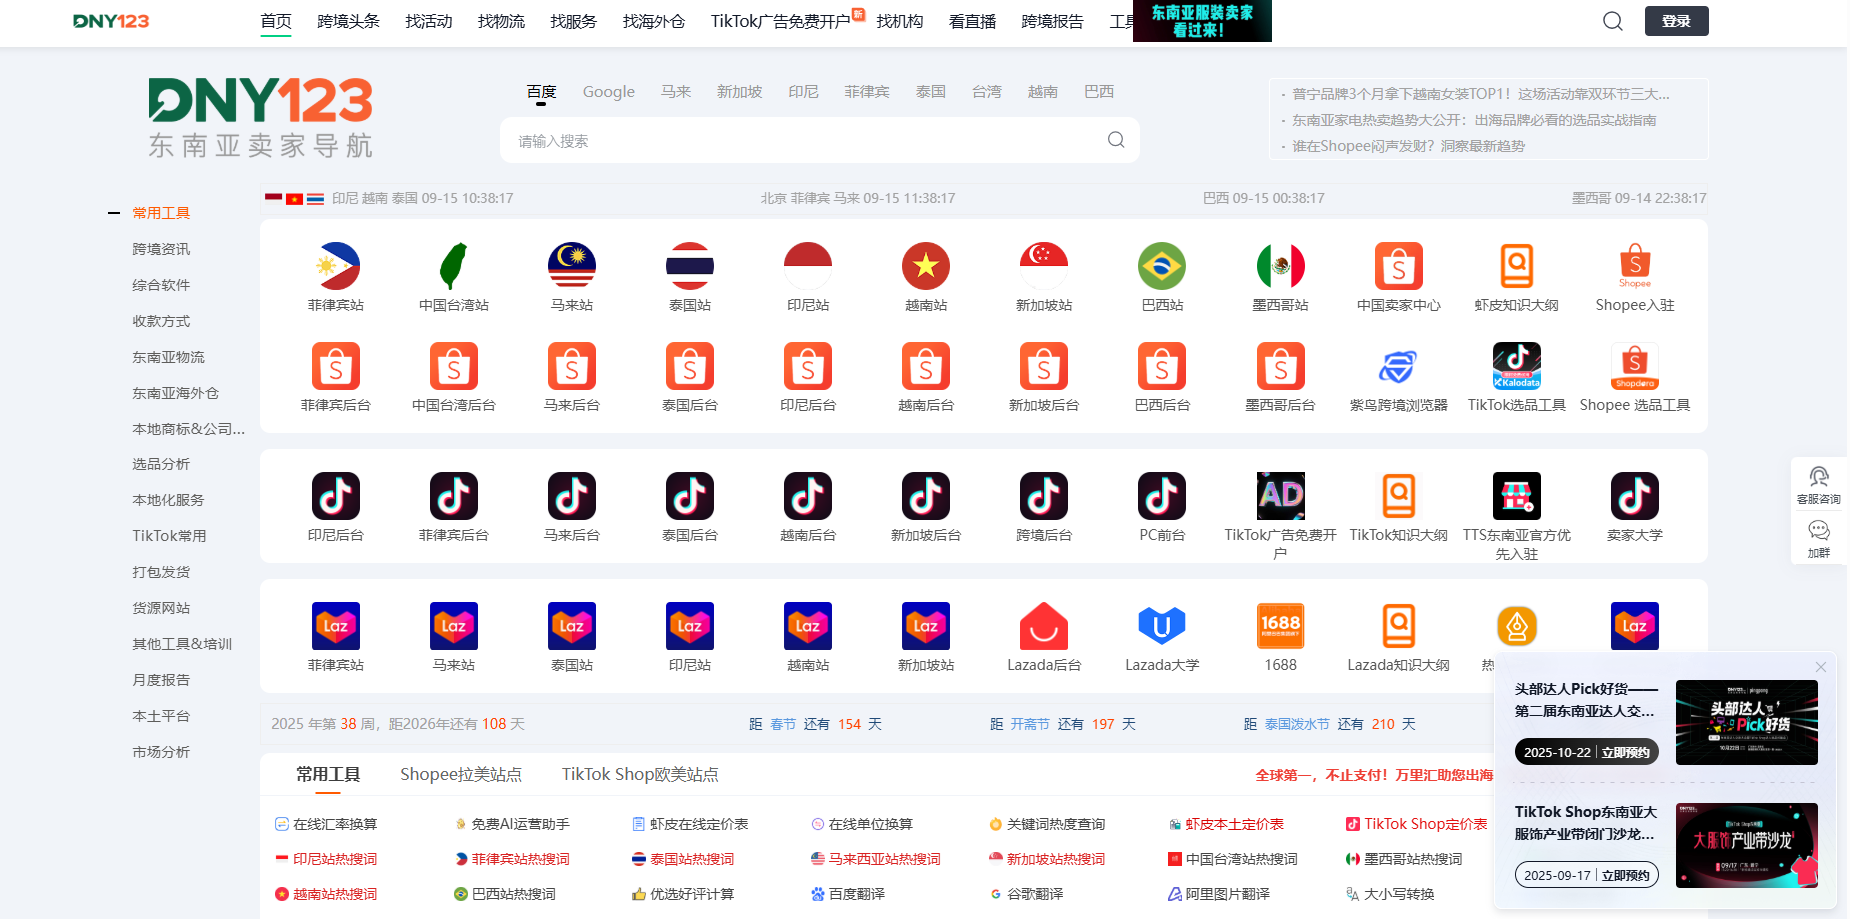Open the TikTok 印尼后台 icon
Viewport: 1850px width, 919px height.
point(336,496)
